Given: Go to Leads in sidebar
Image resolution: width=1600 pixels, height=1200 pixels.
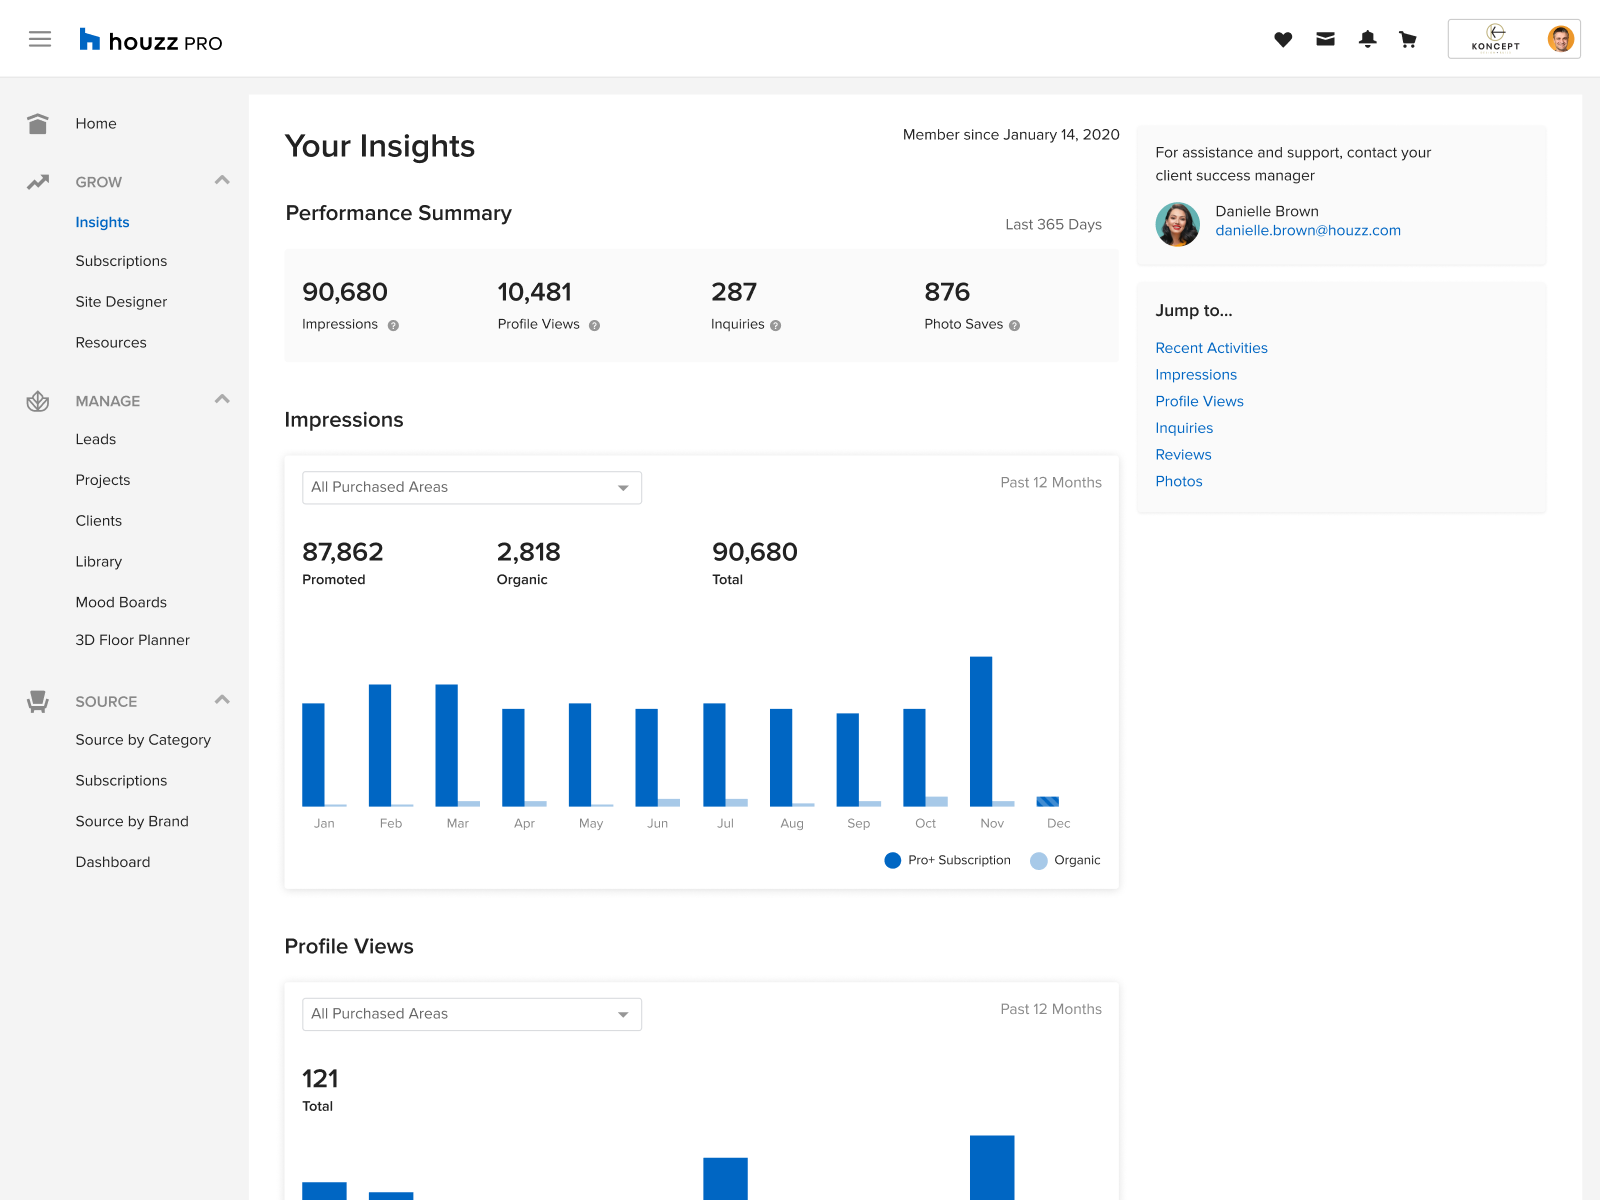Looking at the screenshot, I should 96,439.
